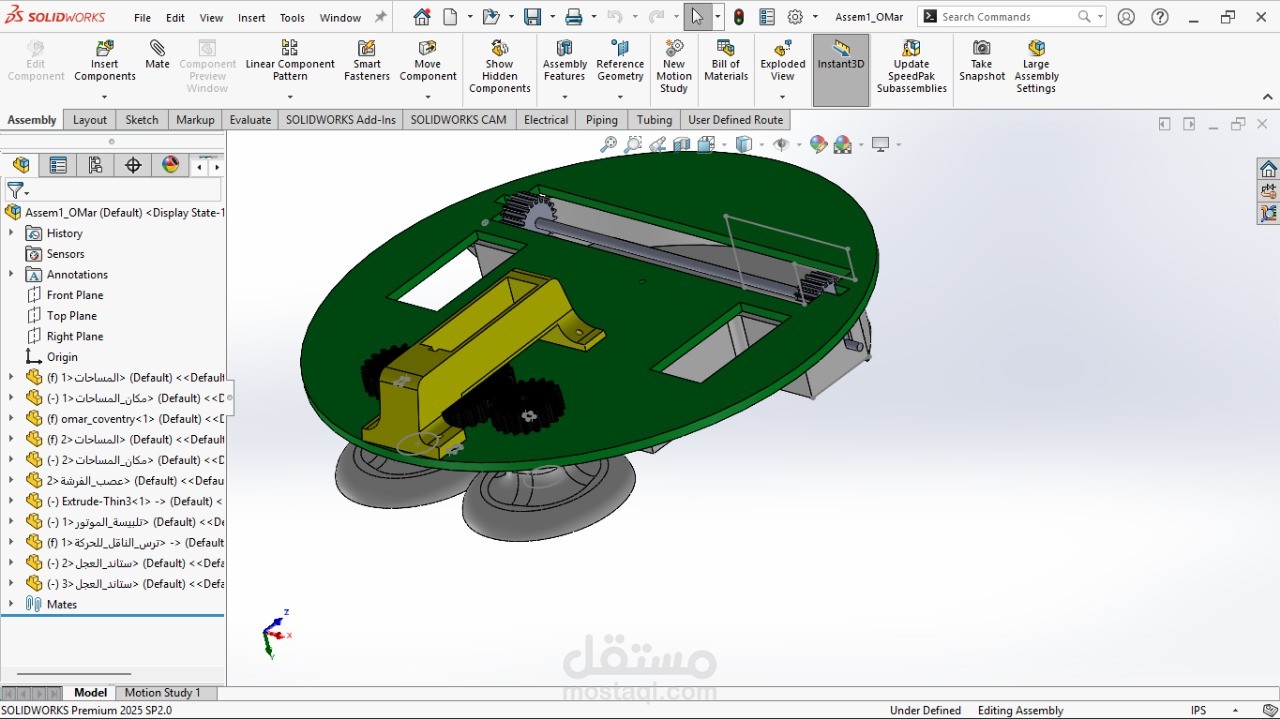Open the Tools menu
The image size is (1280, 719).
pos(292,18)
